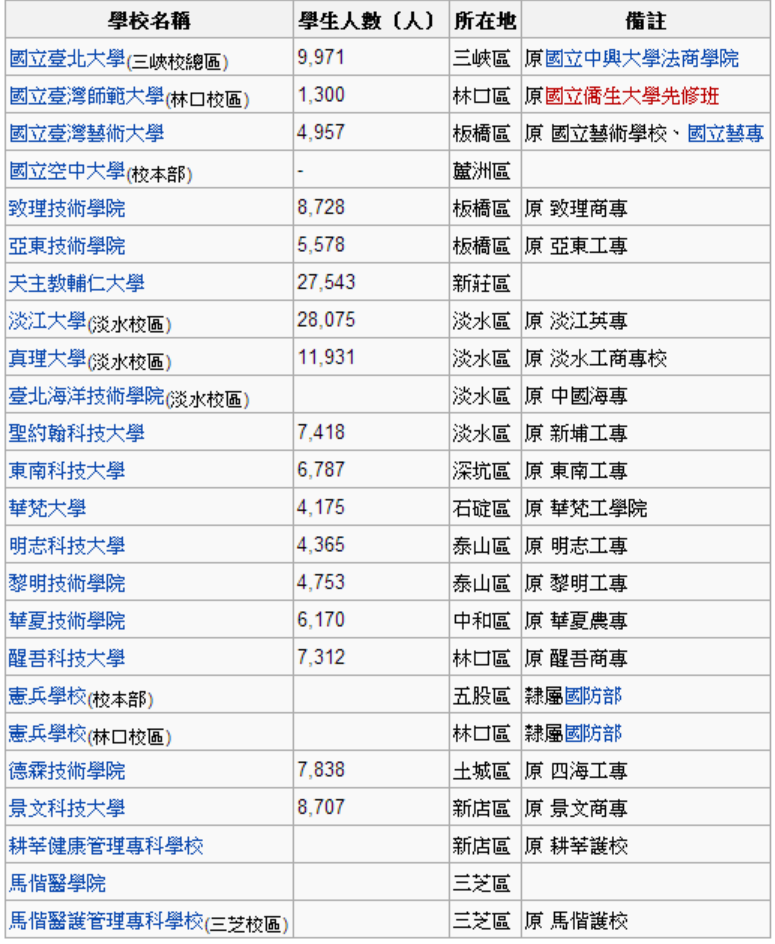Open the 明志科技大學 link
Viewport: 775px width, 944px height.
[67, 545]
